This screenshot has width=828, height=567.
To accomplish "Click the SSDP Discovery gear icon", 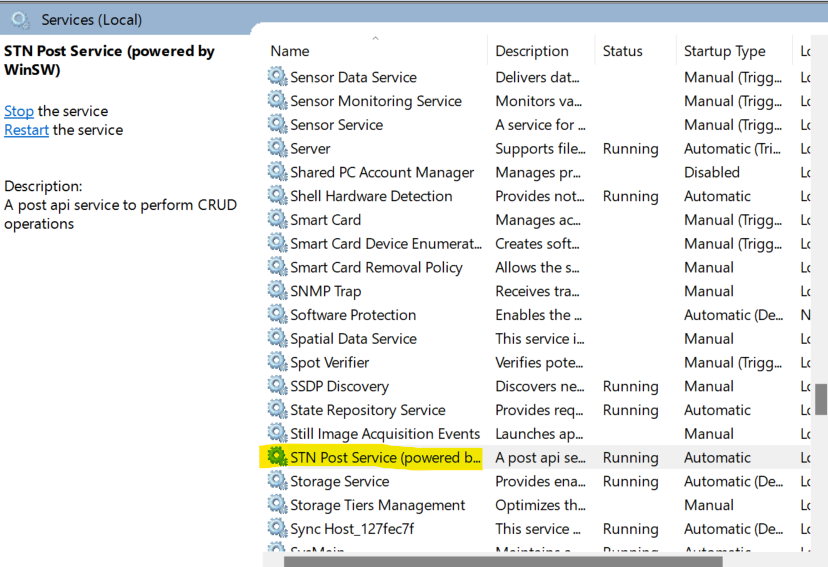I will (277, 385).
